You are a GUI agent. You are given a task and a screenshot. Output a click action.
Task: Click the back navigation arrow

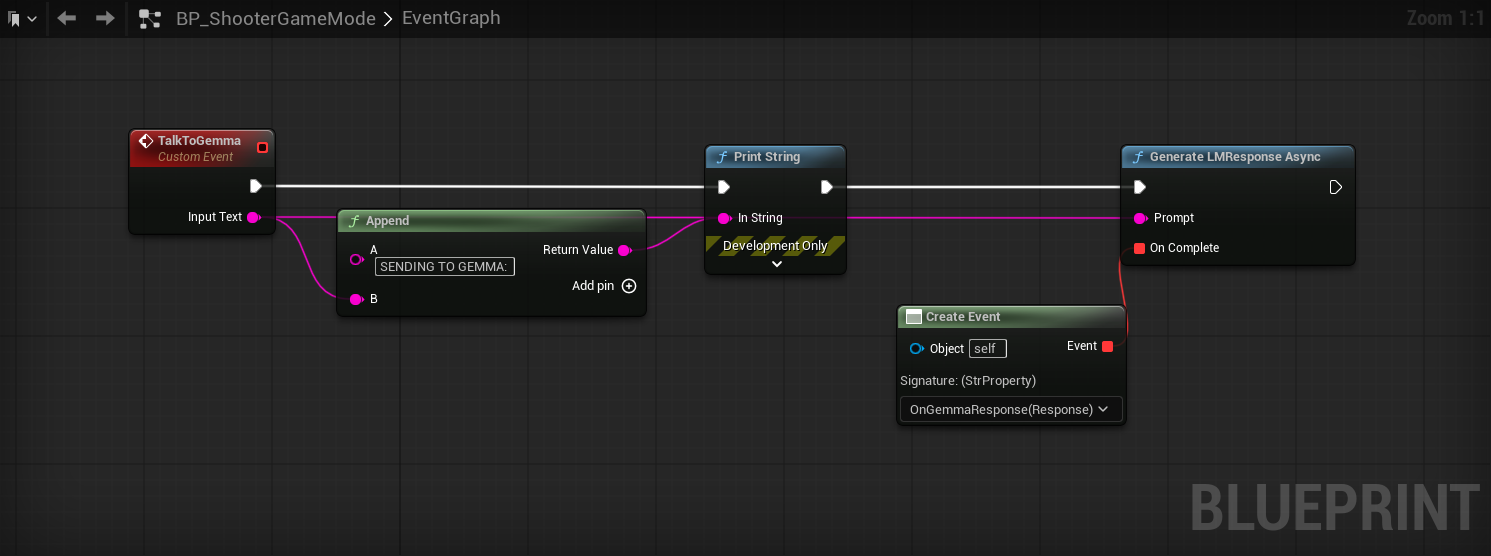67,18
